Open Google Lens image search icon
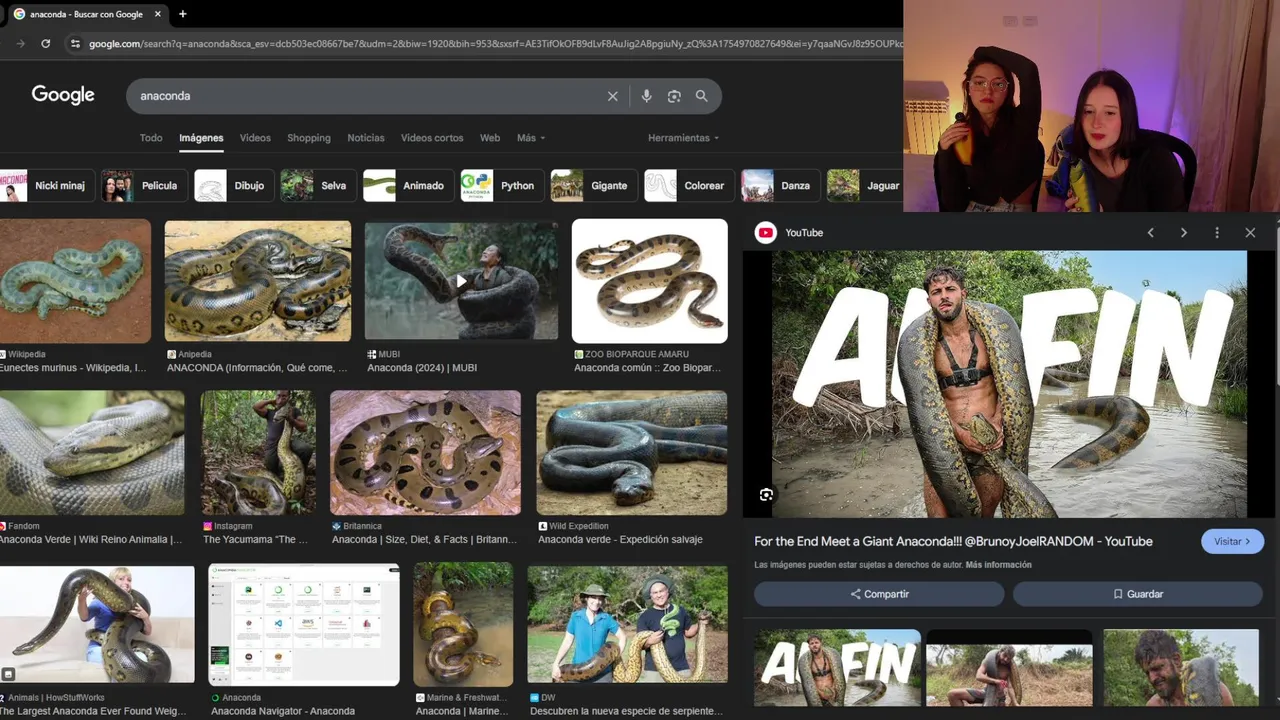This screenshot has width=1280, height=720. (x=674, y=96)
